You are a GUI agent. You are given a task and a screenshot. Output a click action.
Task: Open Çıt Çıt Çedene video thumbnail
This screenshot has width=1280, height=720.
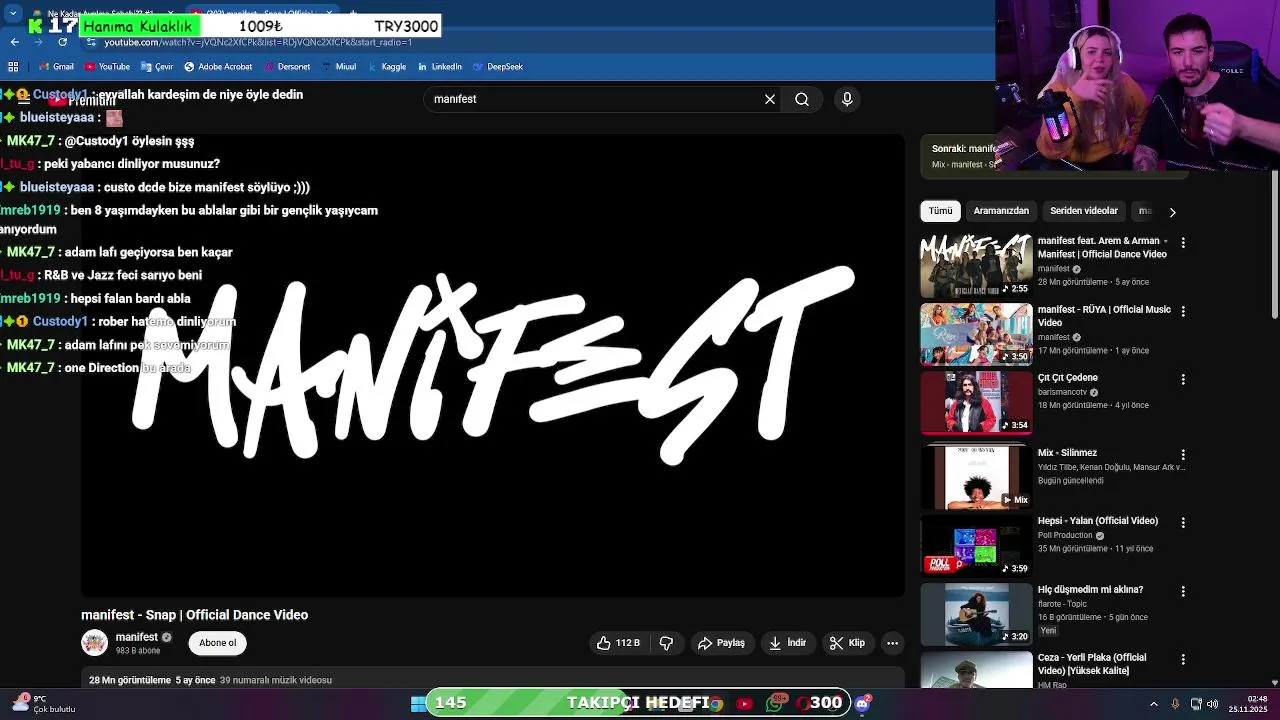point(976,403)
